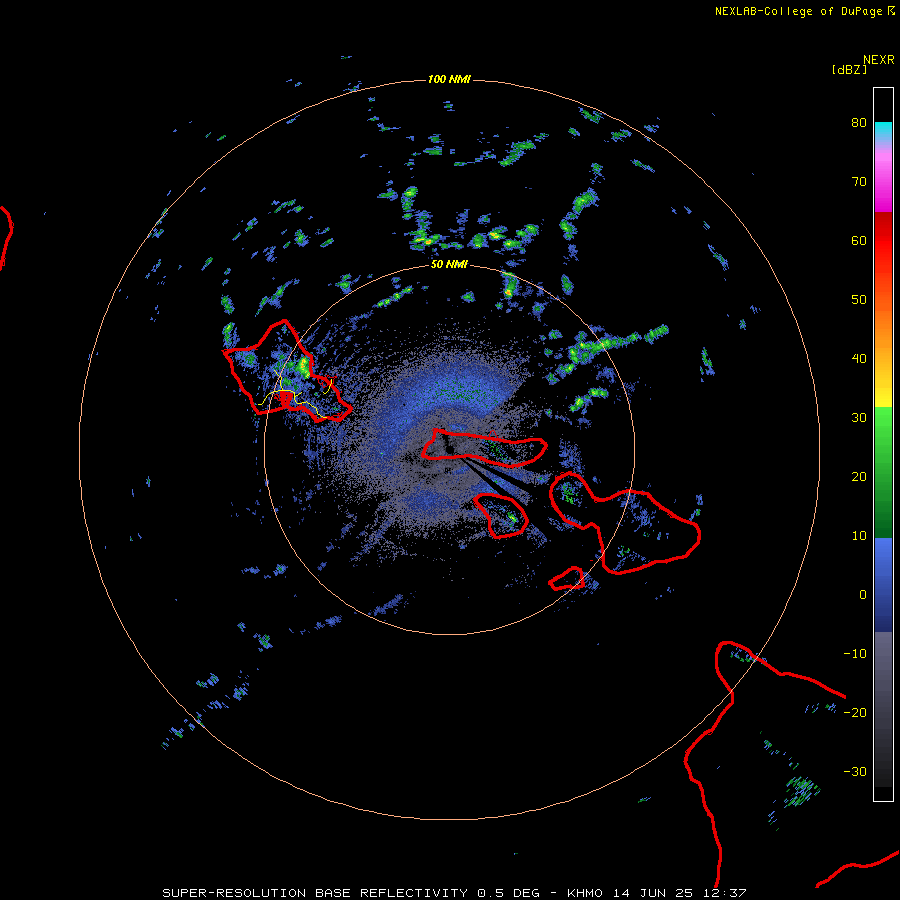
Task: Click the island outlined nearest the radar center
Action: coord(484,447)
